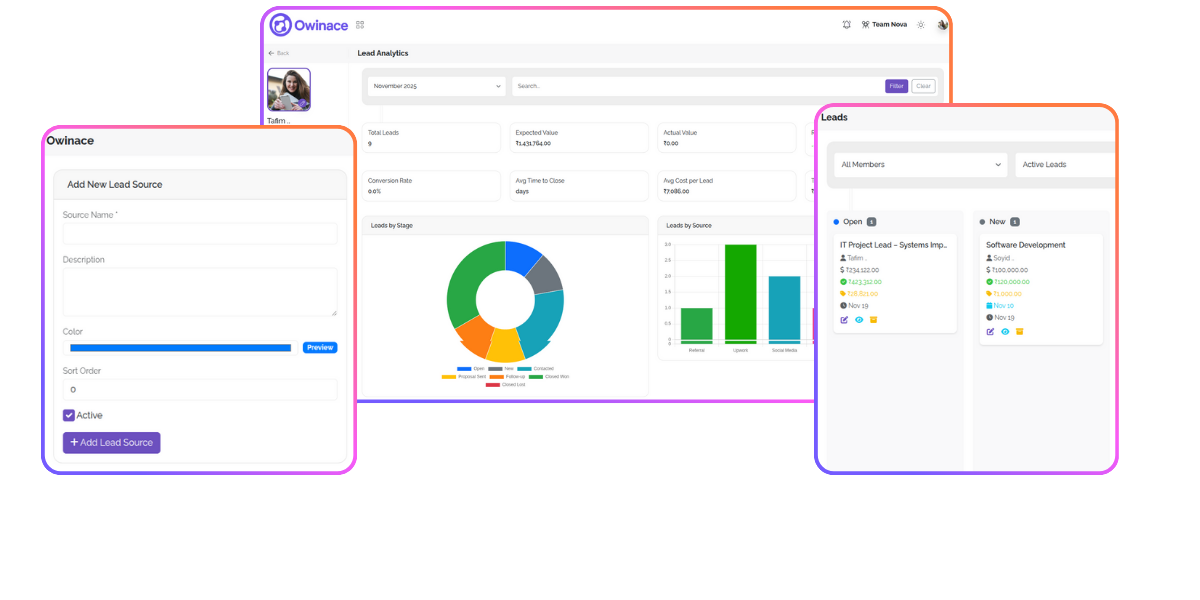Viewport: 1200px width, 600px height.
Task: Go back using the Back link
Action: [x=279, y=53]
